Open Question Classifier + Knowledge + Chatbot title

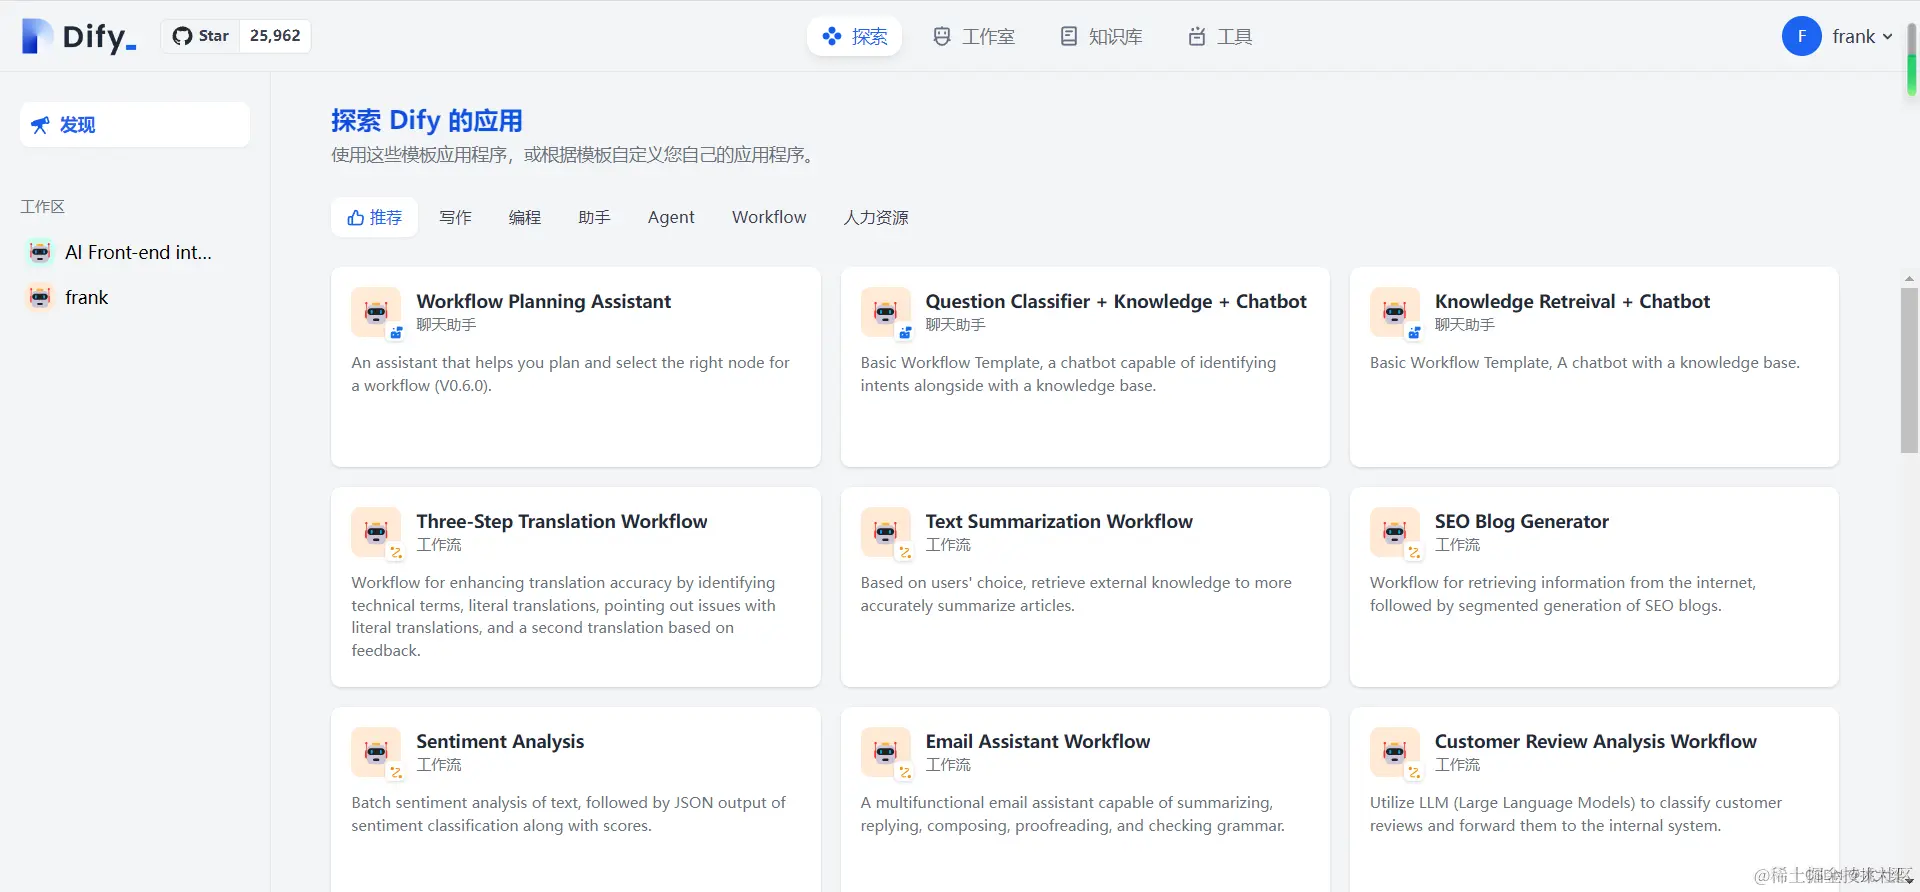(x=1116, y=301)
